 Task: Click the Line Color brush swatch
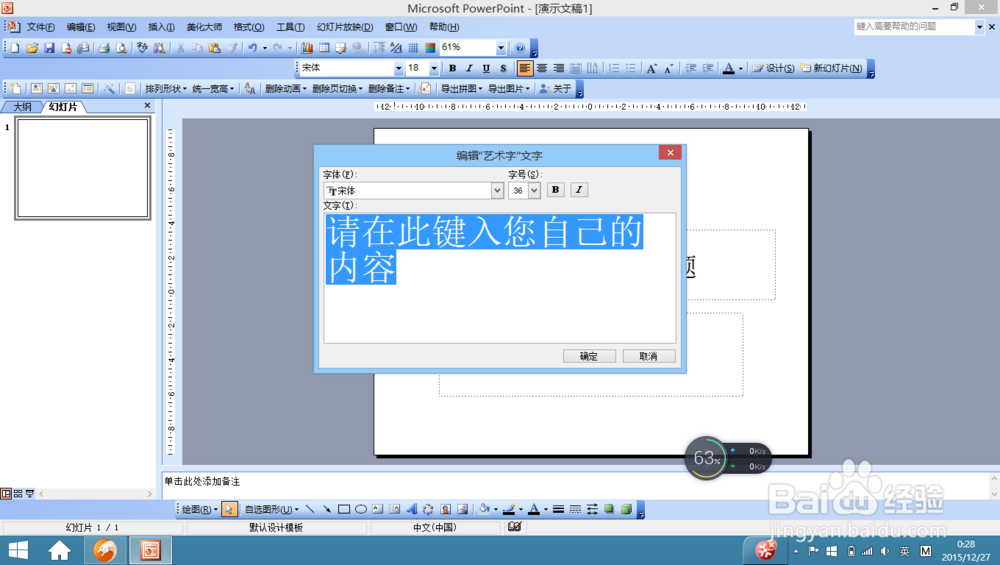click(509, 509)
